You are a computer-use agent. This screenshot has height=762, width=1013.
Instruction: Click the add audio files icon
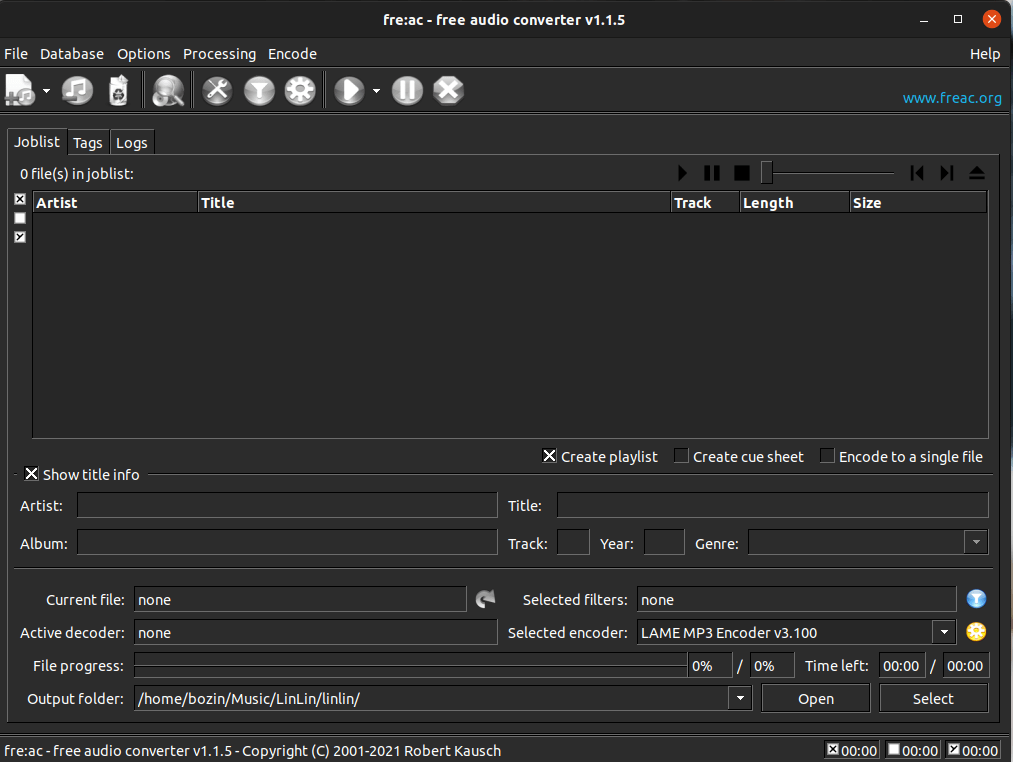coord(20,91)
